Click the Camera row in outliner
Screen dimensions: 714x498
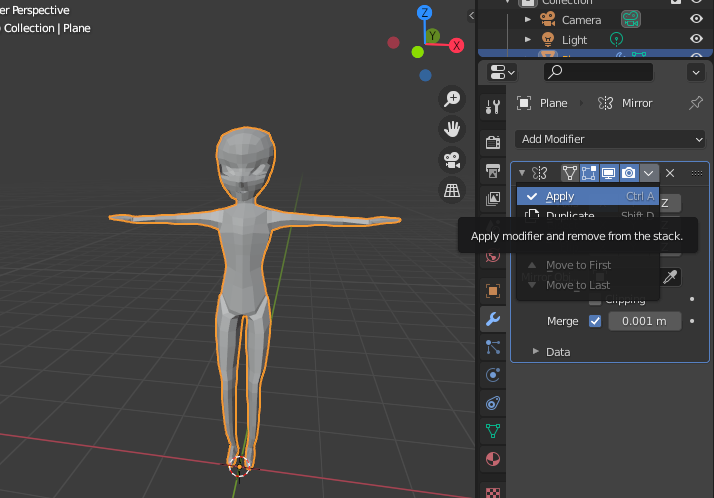tap(595, 20)
